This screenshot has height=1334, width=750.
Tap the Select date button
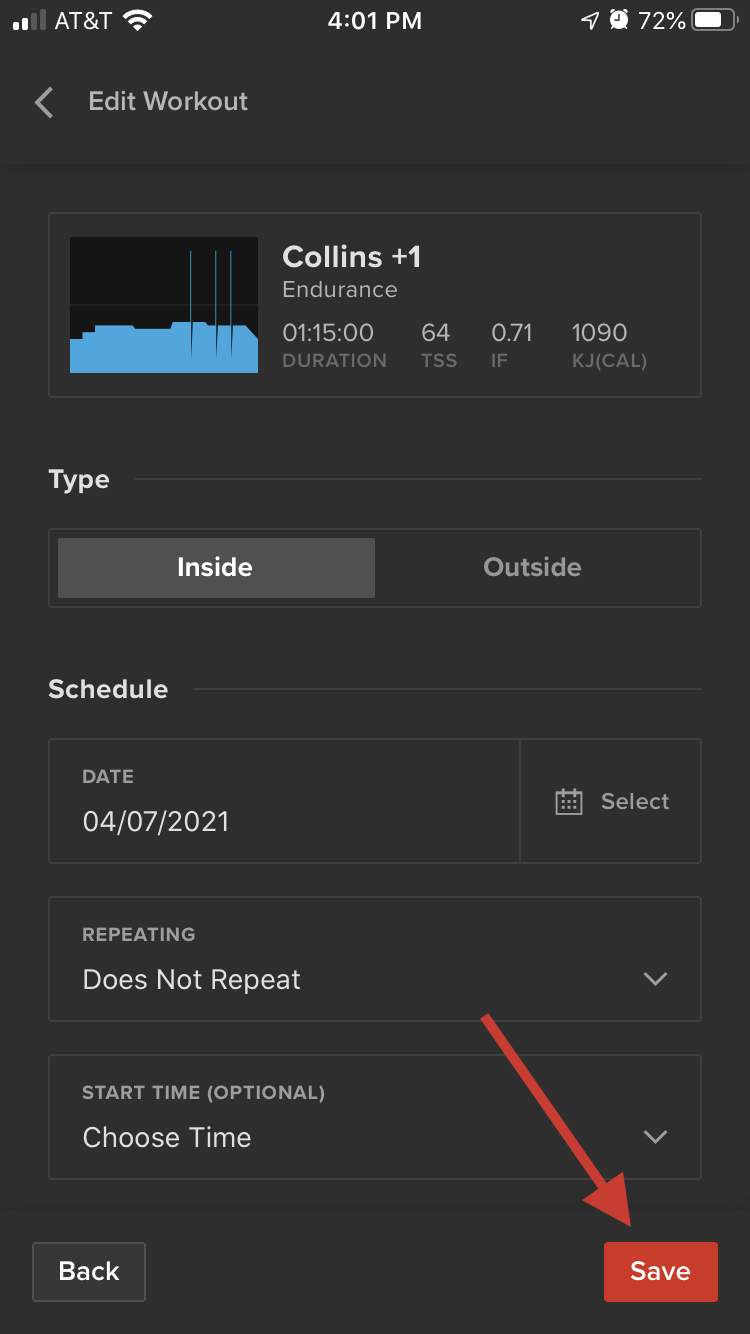(x=611, y=801)
